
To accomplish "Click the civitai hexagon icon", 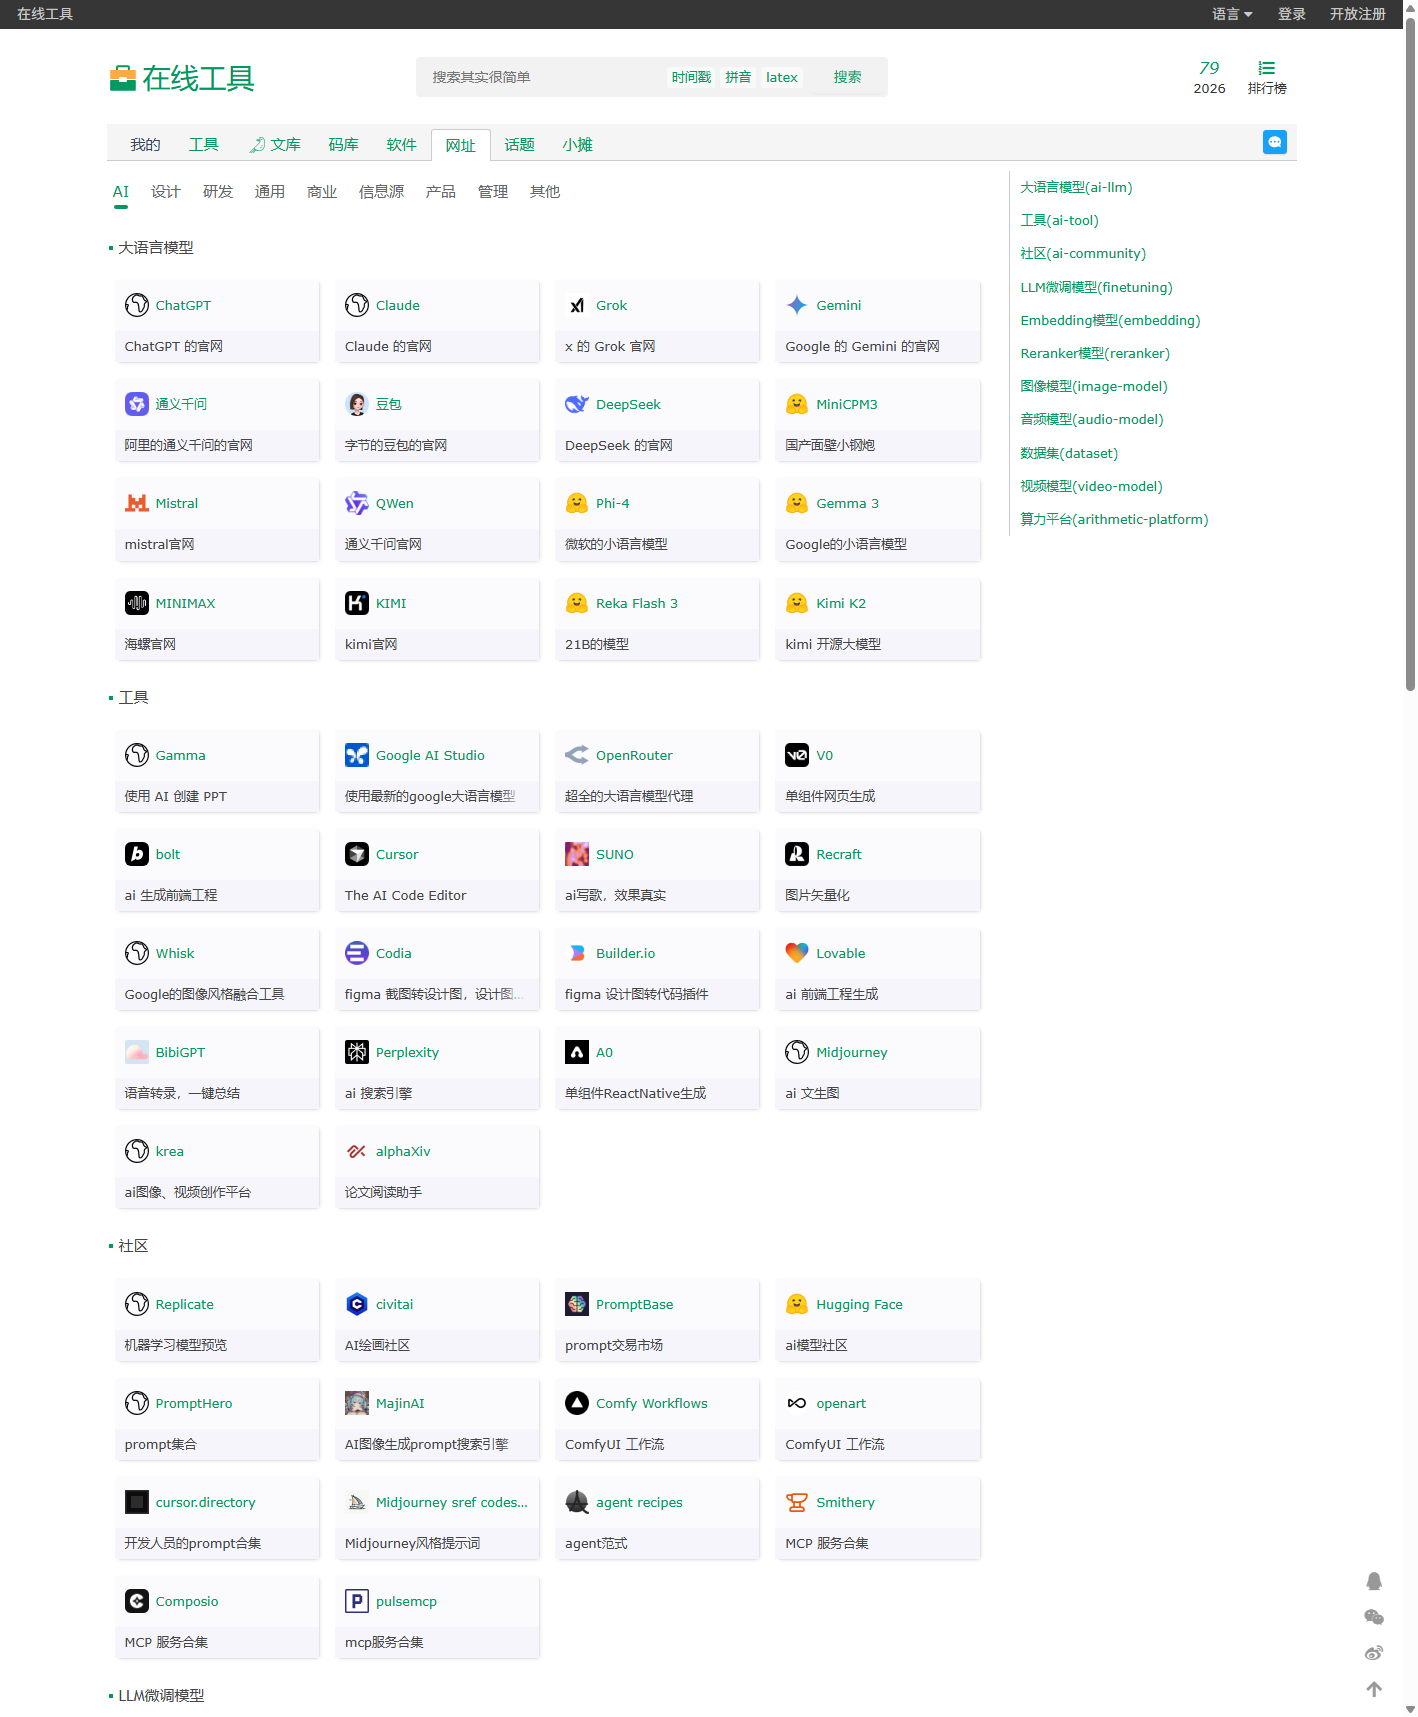I will click(357, 1304).
